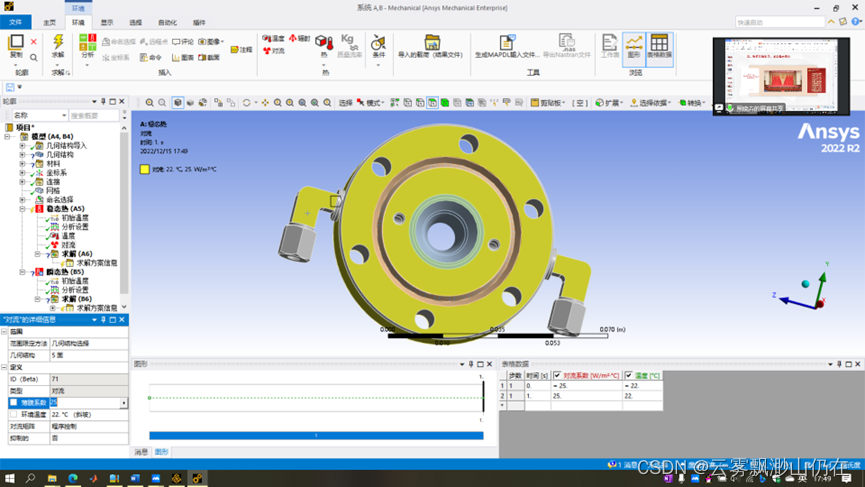Viewport: 865px width, 487px height.
Task: Open the 选择依据 (Select By) dropdown
Action: (x=651, y=103)
